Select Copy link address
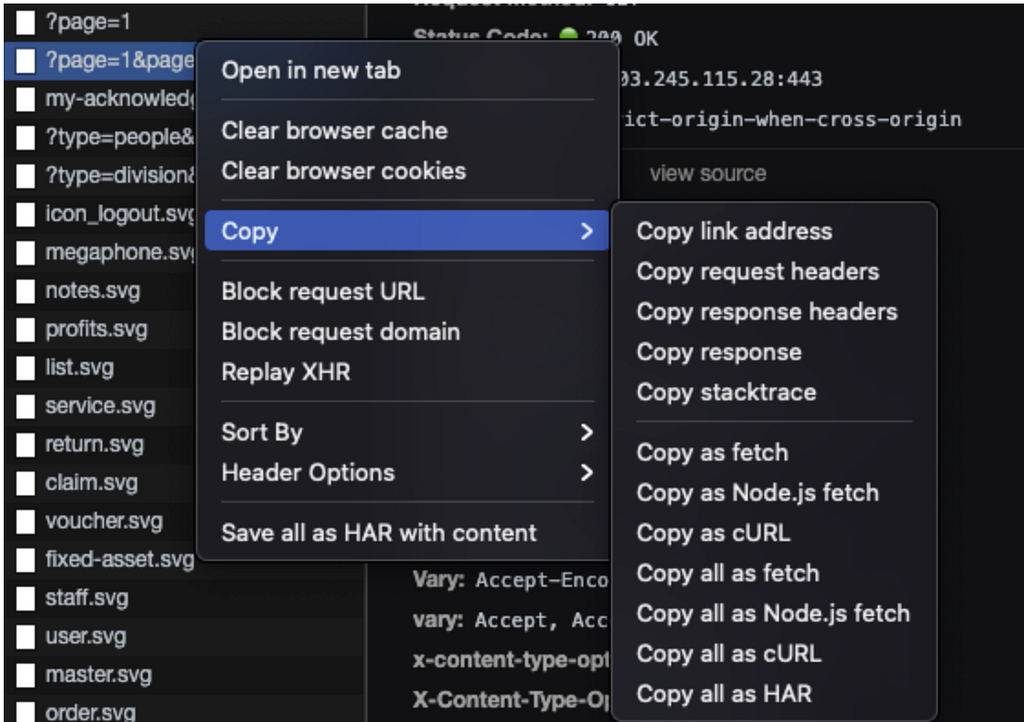Screen dimensions: 1024x722 pyautogui.click(x=734, y=231)
